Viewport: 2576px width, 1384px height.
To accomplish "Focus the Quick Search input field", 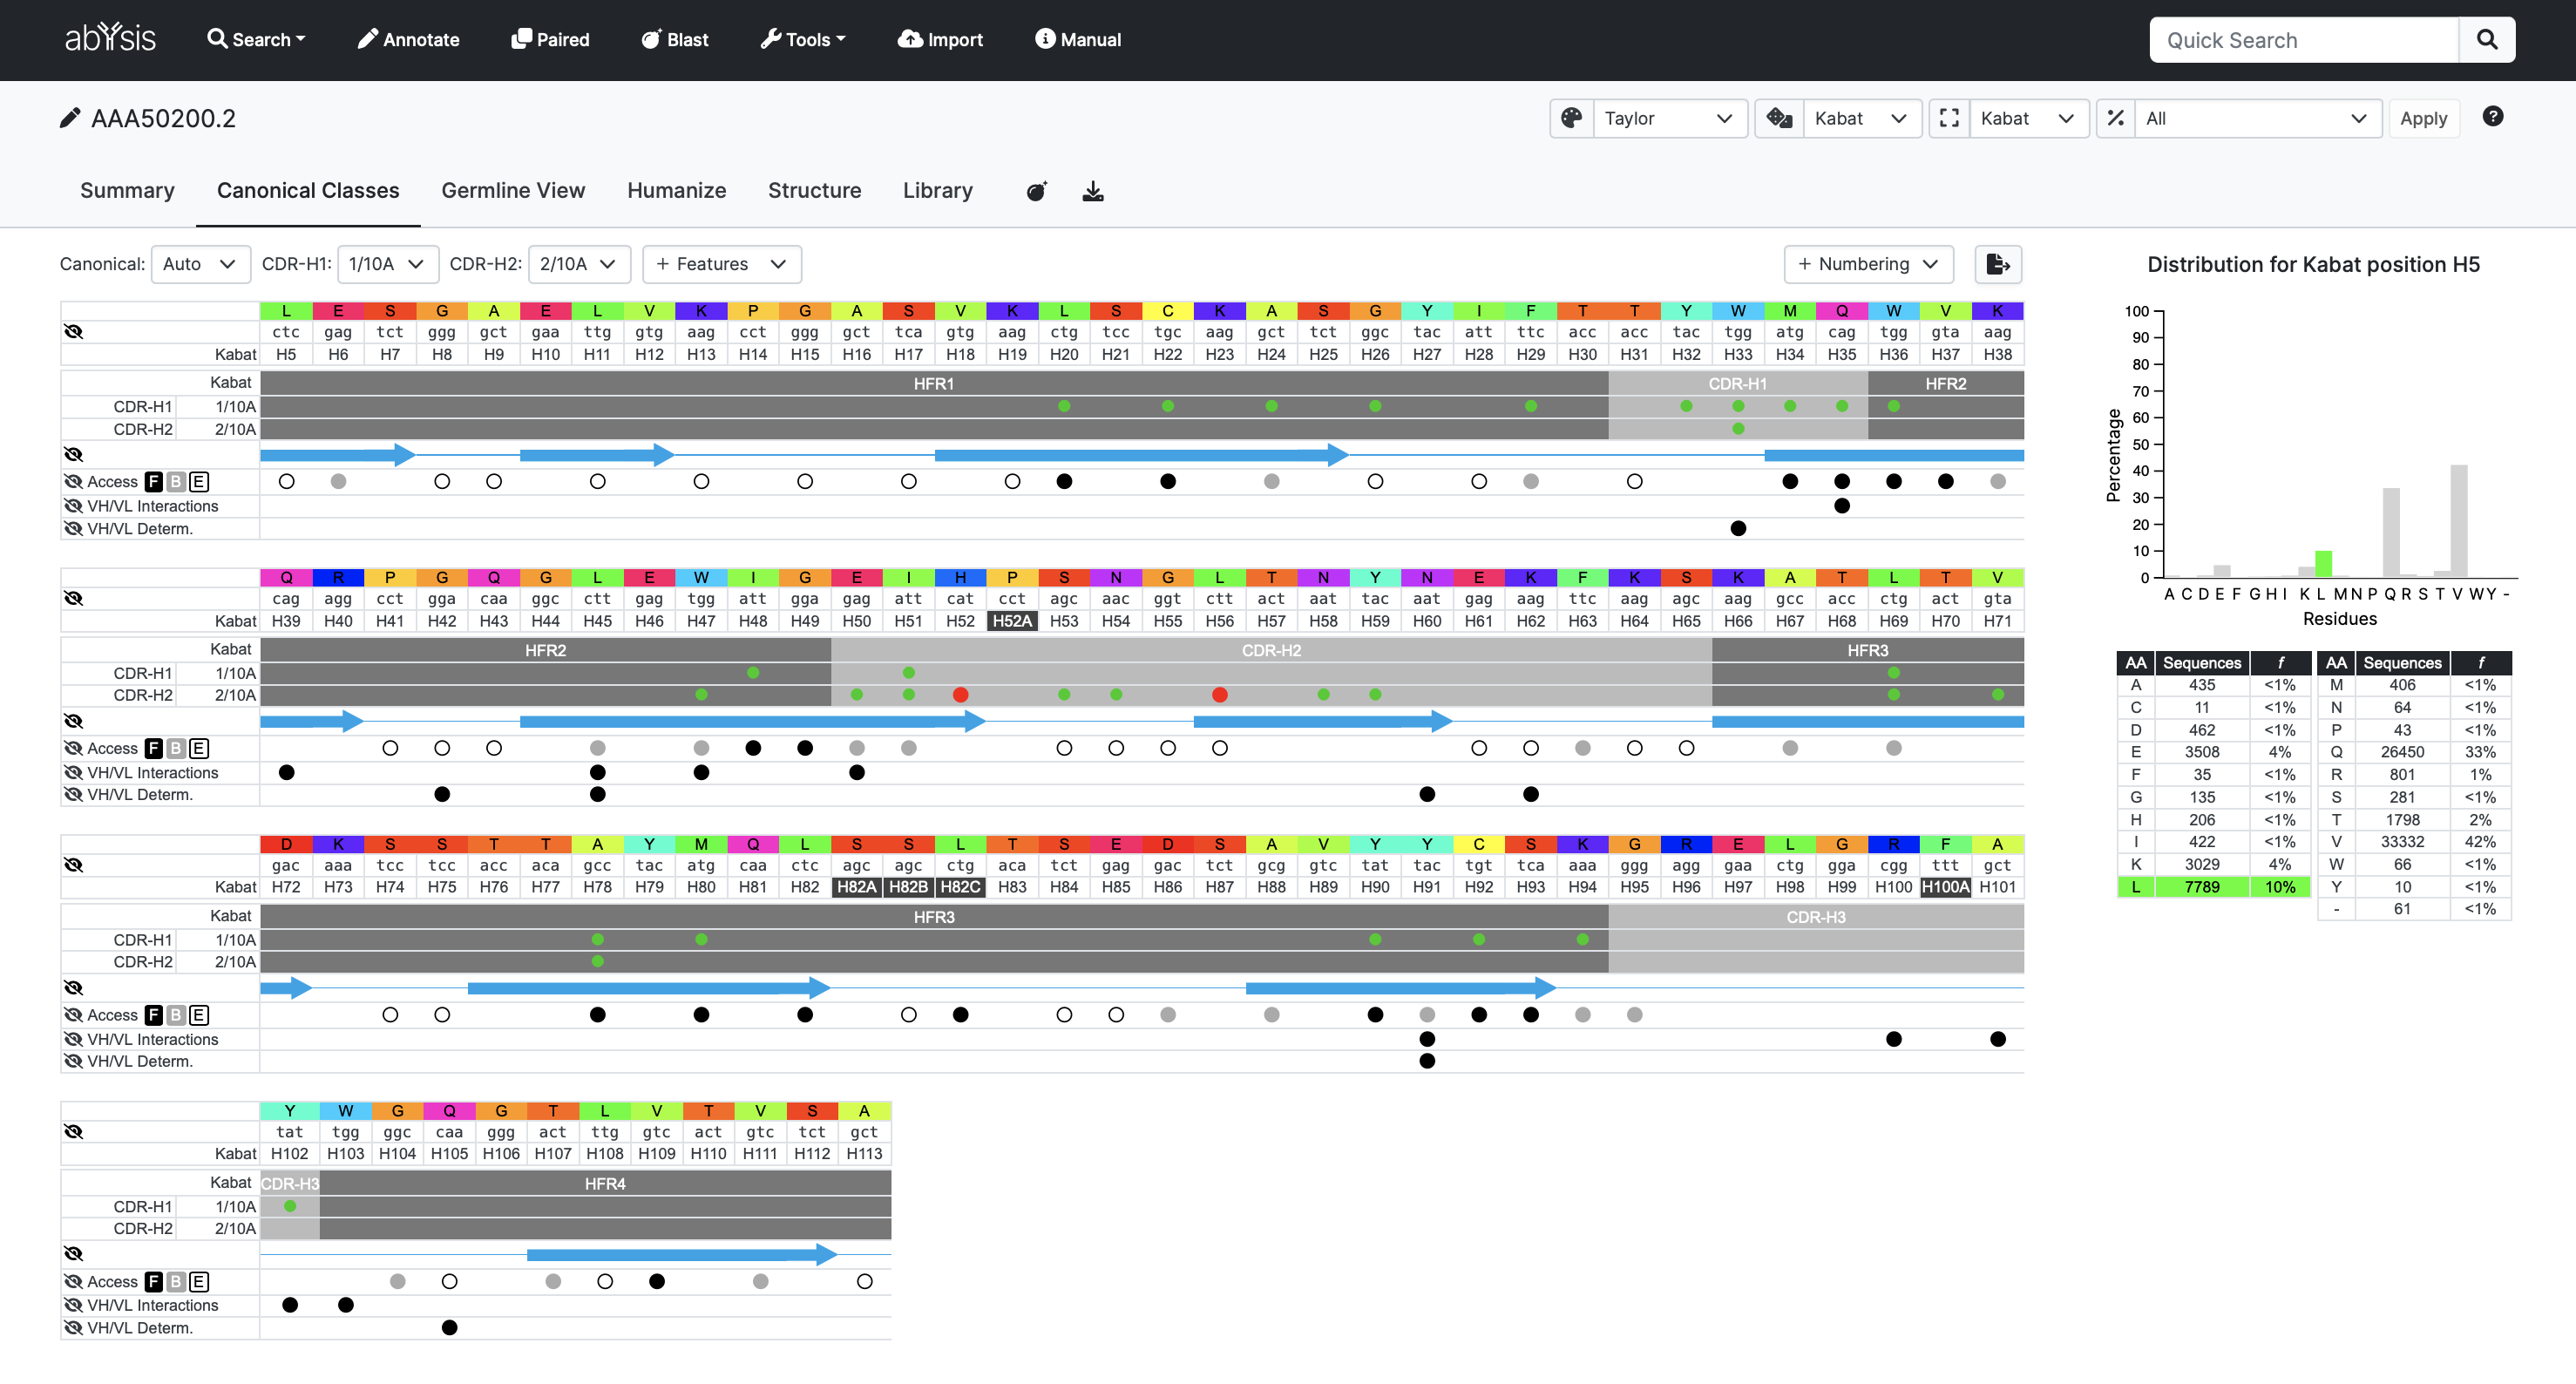I will (2303, 40).
